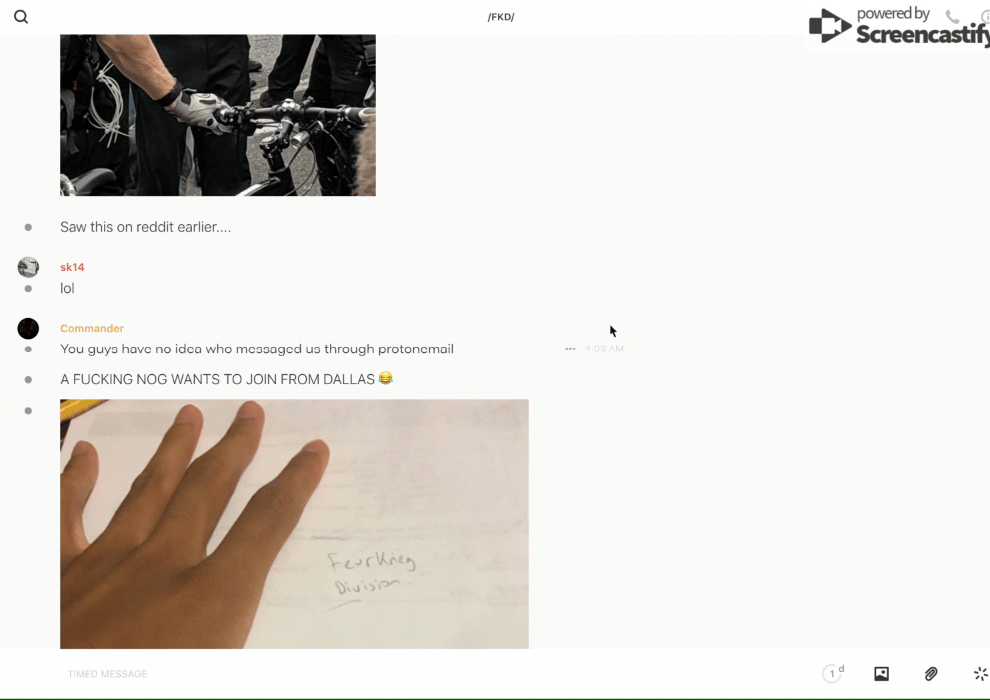
Task: Select the 'Saw this on reddit earlier' message
Action: click(x=145, y=227)
